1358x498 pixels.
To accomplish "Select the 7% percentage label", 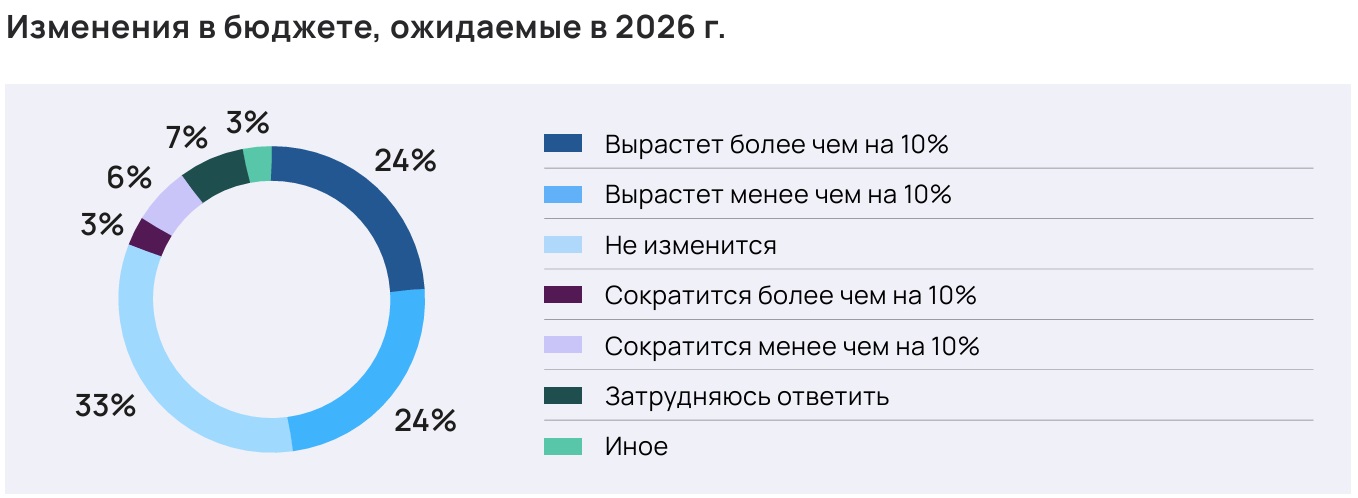I will click(187, 136).
